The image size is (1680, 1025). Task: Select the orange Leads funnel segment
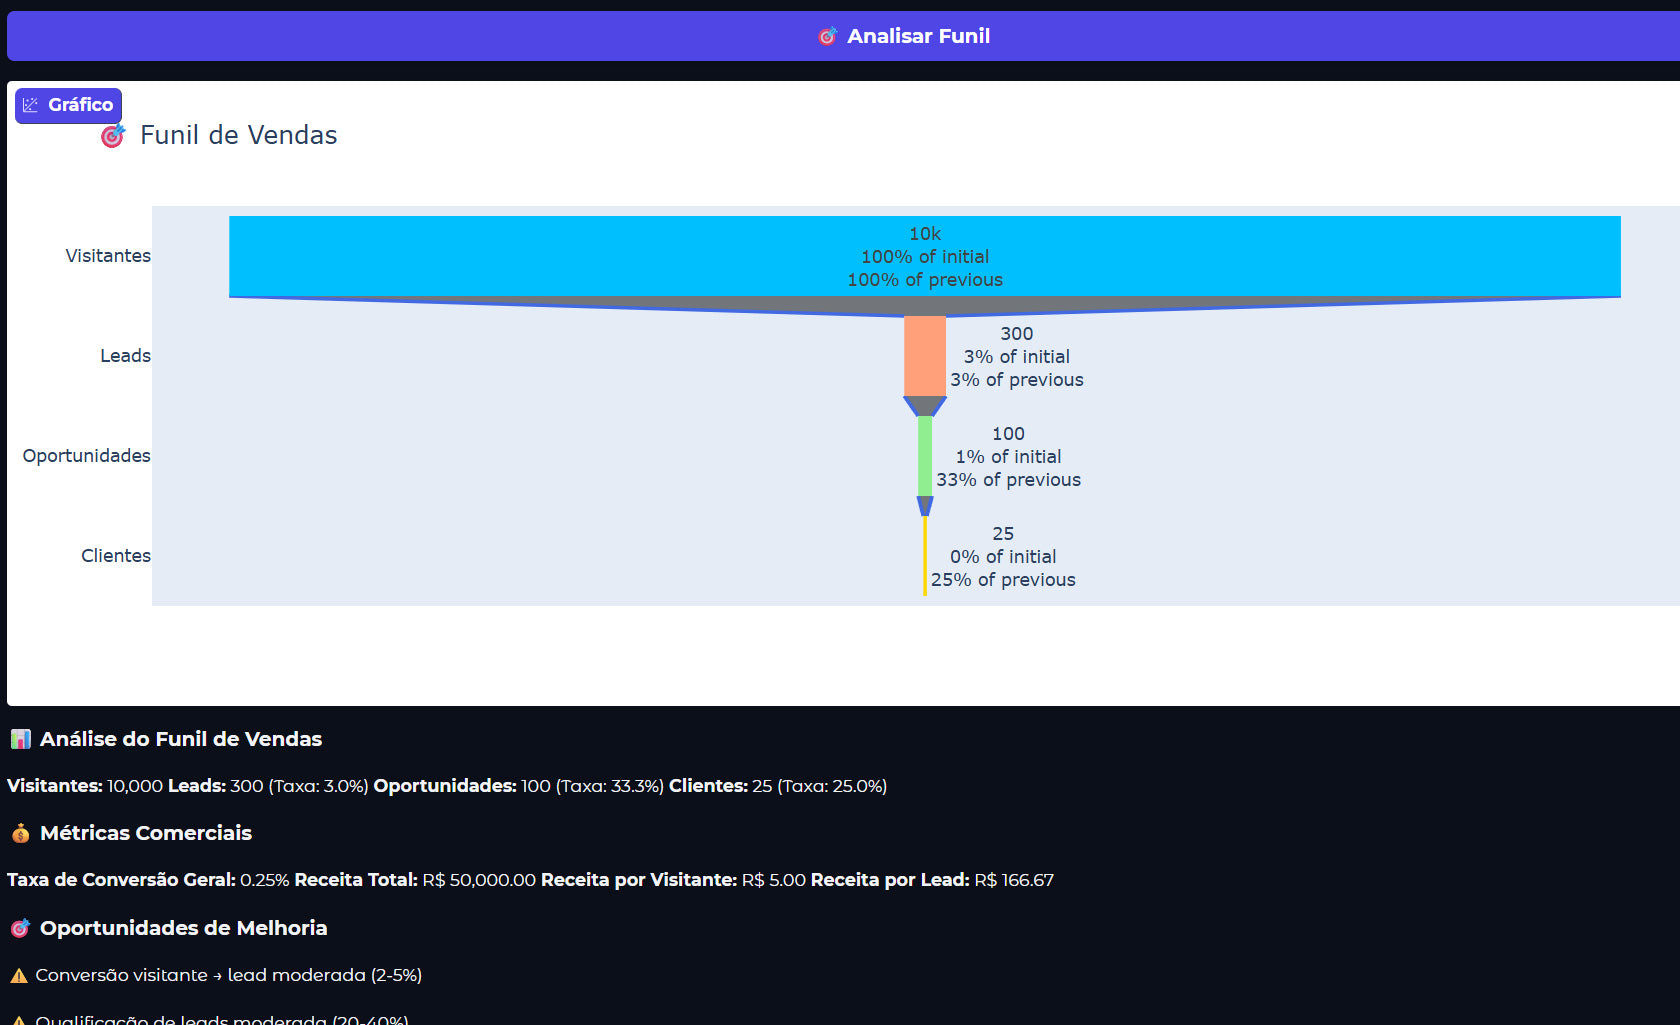tap(924, 356)
